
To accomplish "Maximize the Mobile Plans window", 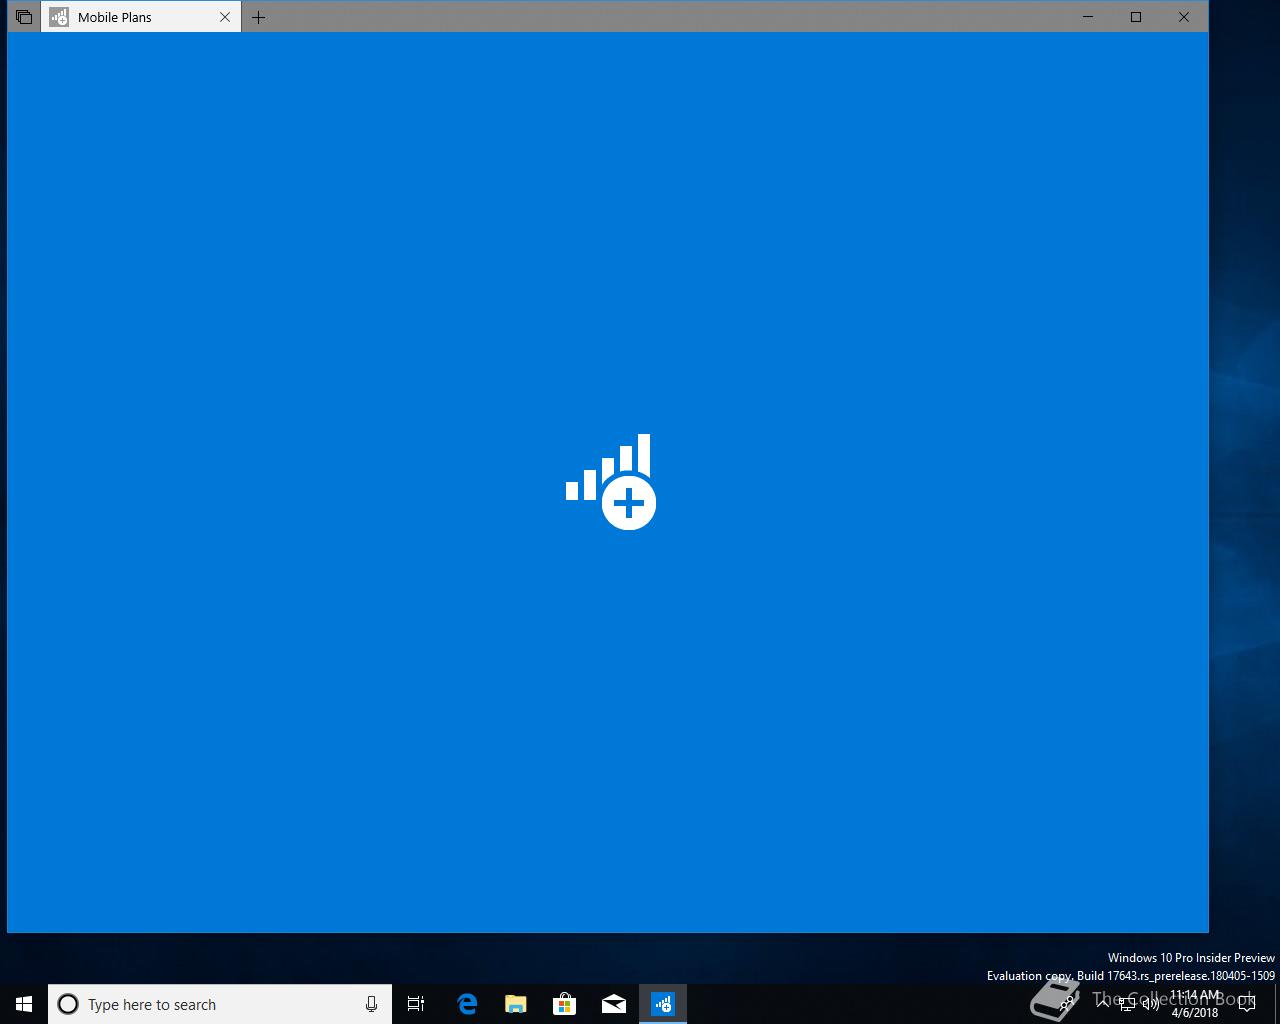I will 1136,17.
